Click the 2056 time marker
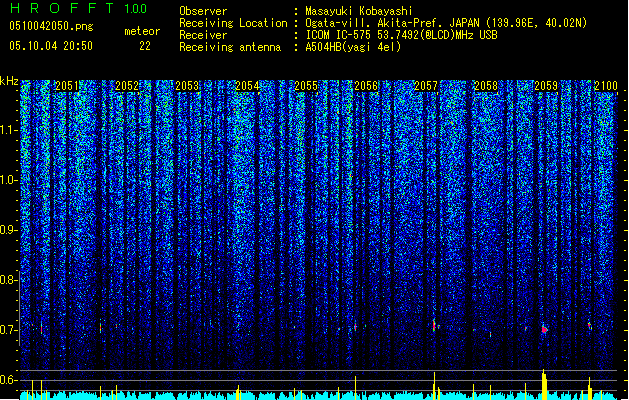 coord(366,86)
